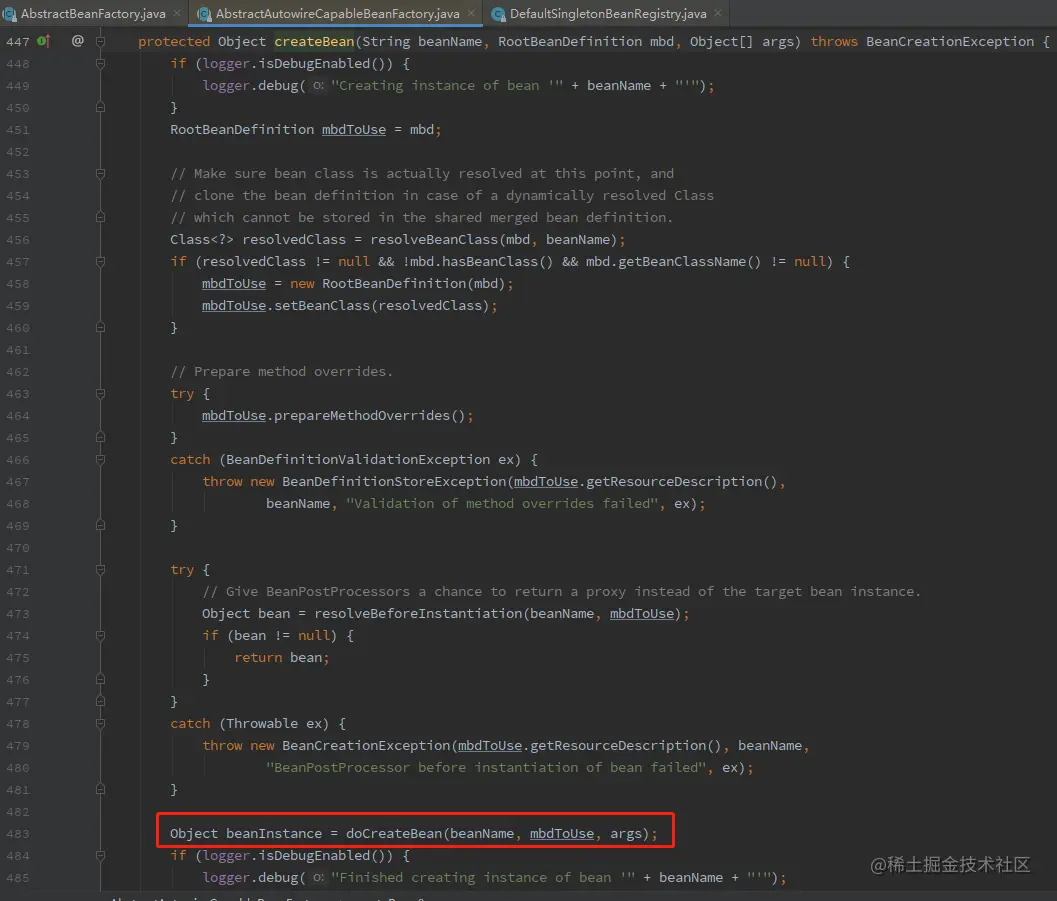Click BeanDefinitionStoreException on line 467
The image size is (1057, 901).
point(394,482)
